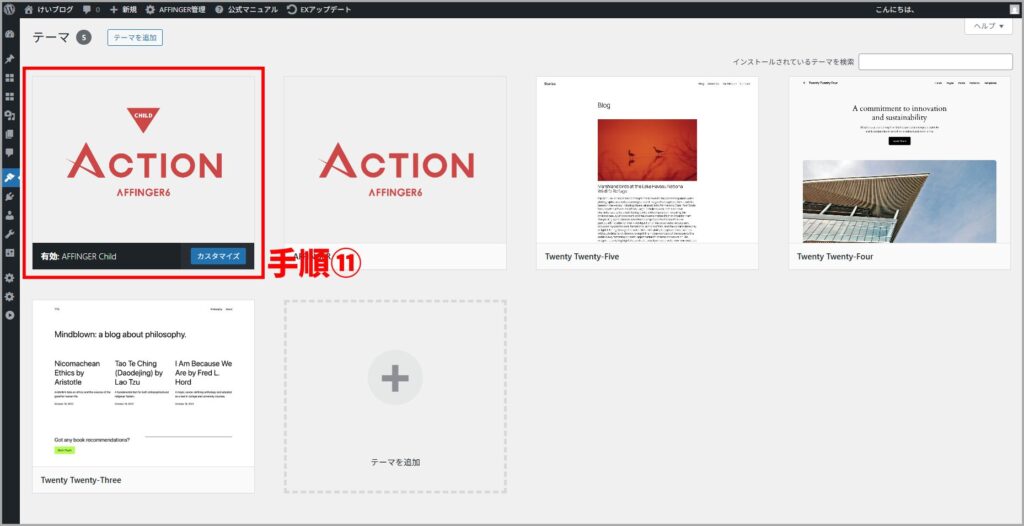Open the Media library sidebar icon
The width and height of the screenshot is (1024, 526).
10,116
